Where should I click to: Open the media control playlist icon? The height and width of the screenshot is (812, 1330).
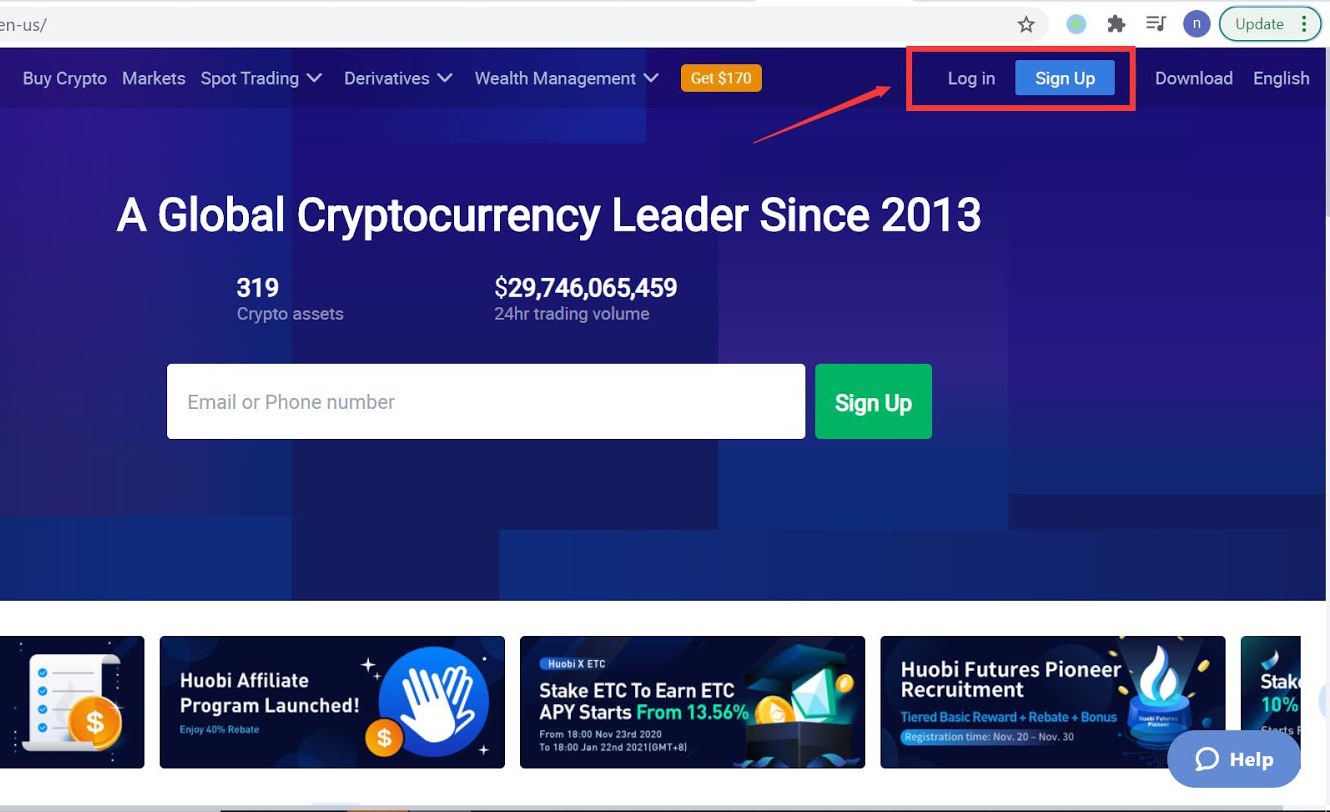coord(1156,24)
